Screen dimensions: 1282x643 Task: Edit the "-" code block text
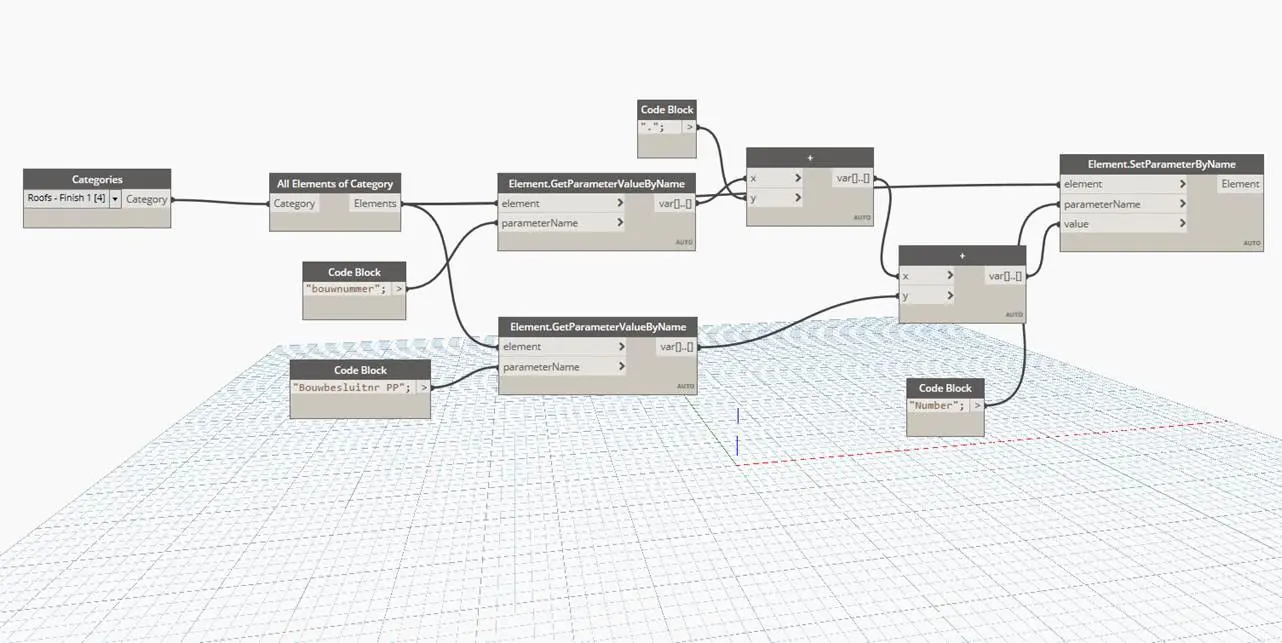click(660, 127)
